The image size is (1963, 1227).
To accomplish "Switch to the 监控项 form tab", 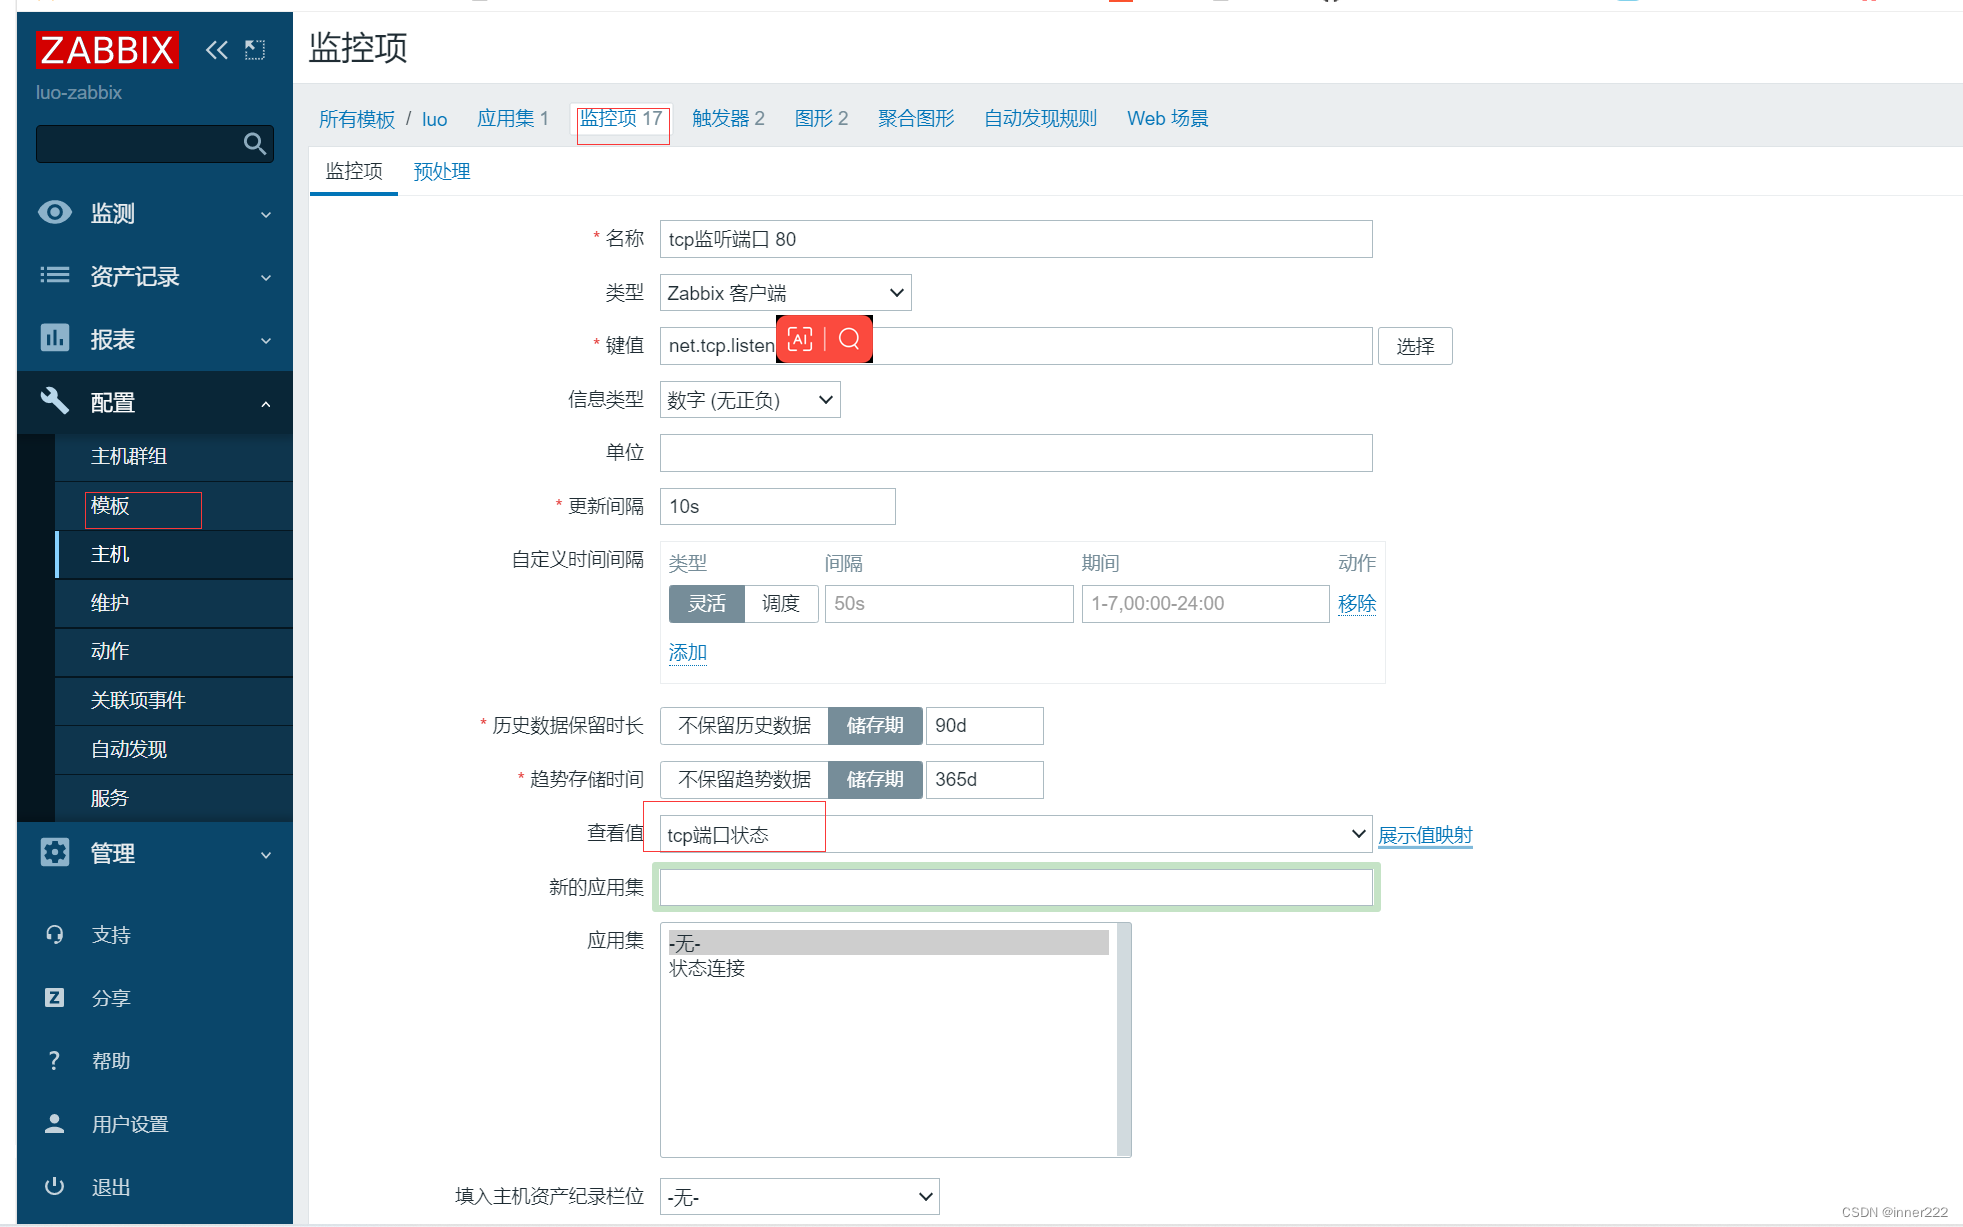I will [x=354, y=172].
